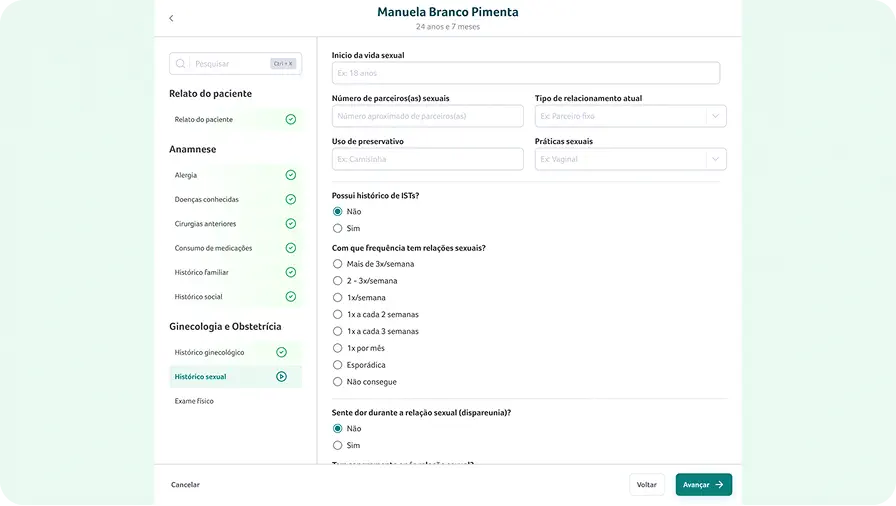Click the search magnifier icon in sidebar
The width and height of the screenshot is (896, 506).
181,64
